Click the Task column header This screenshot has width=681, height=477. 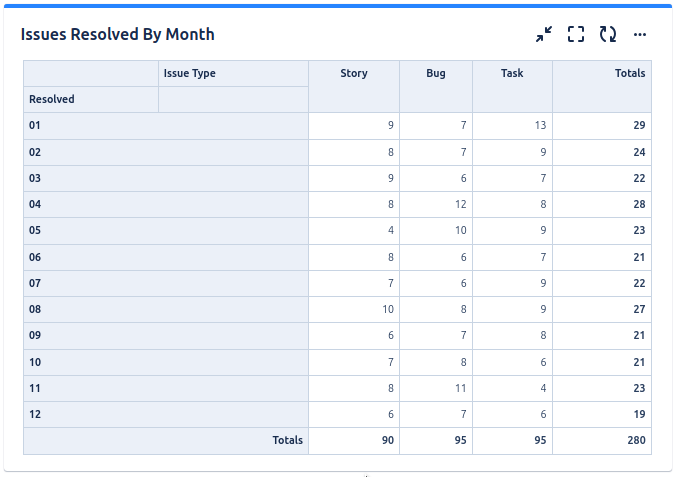coord(512,74)
